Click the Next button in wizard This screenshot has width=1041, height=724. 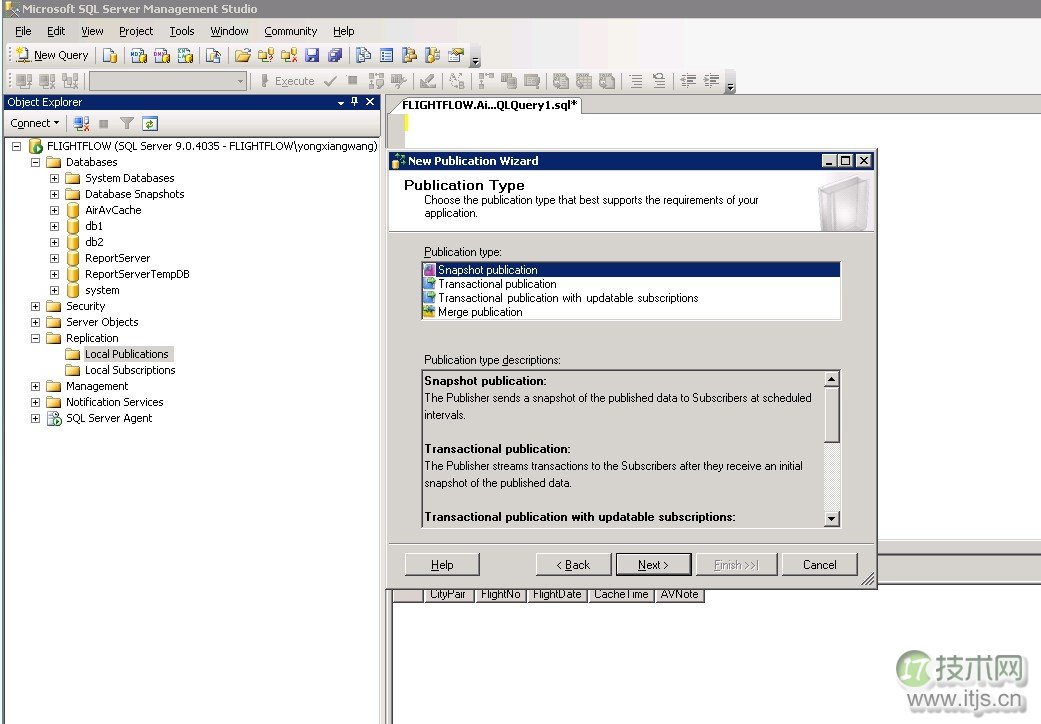[x=653, y=565]
